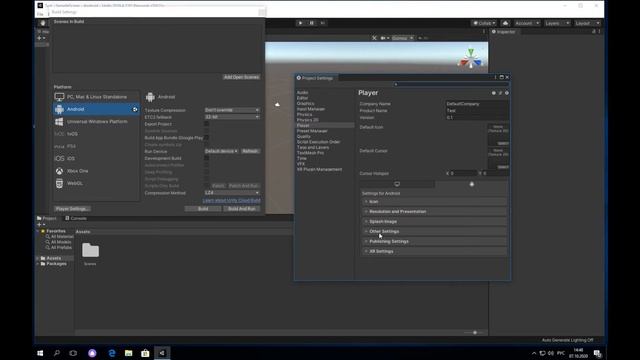Select the Android platform in Build Settings
The width and height of the screenshot is (640, 360).
click(x=96, y=109)
